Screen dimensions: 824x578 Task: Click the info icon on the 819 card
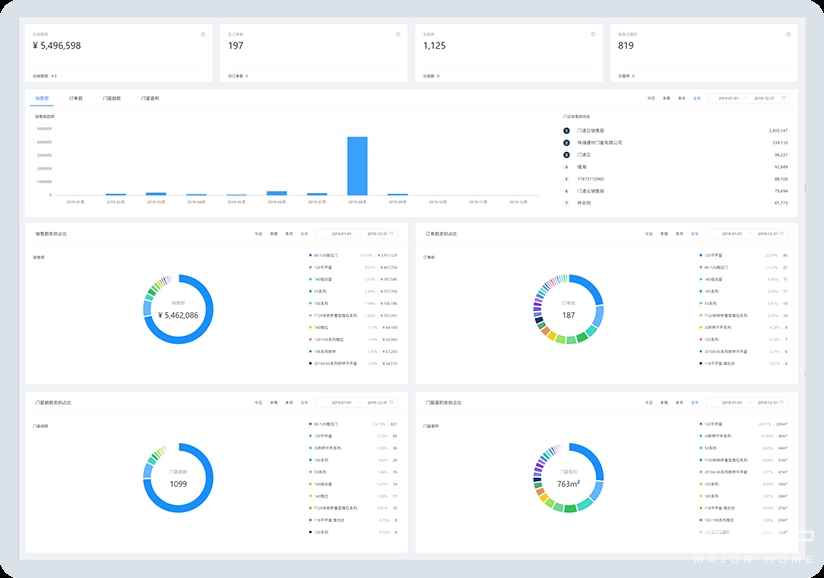click(788, 34)
